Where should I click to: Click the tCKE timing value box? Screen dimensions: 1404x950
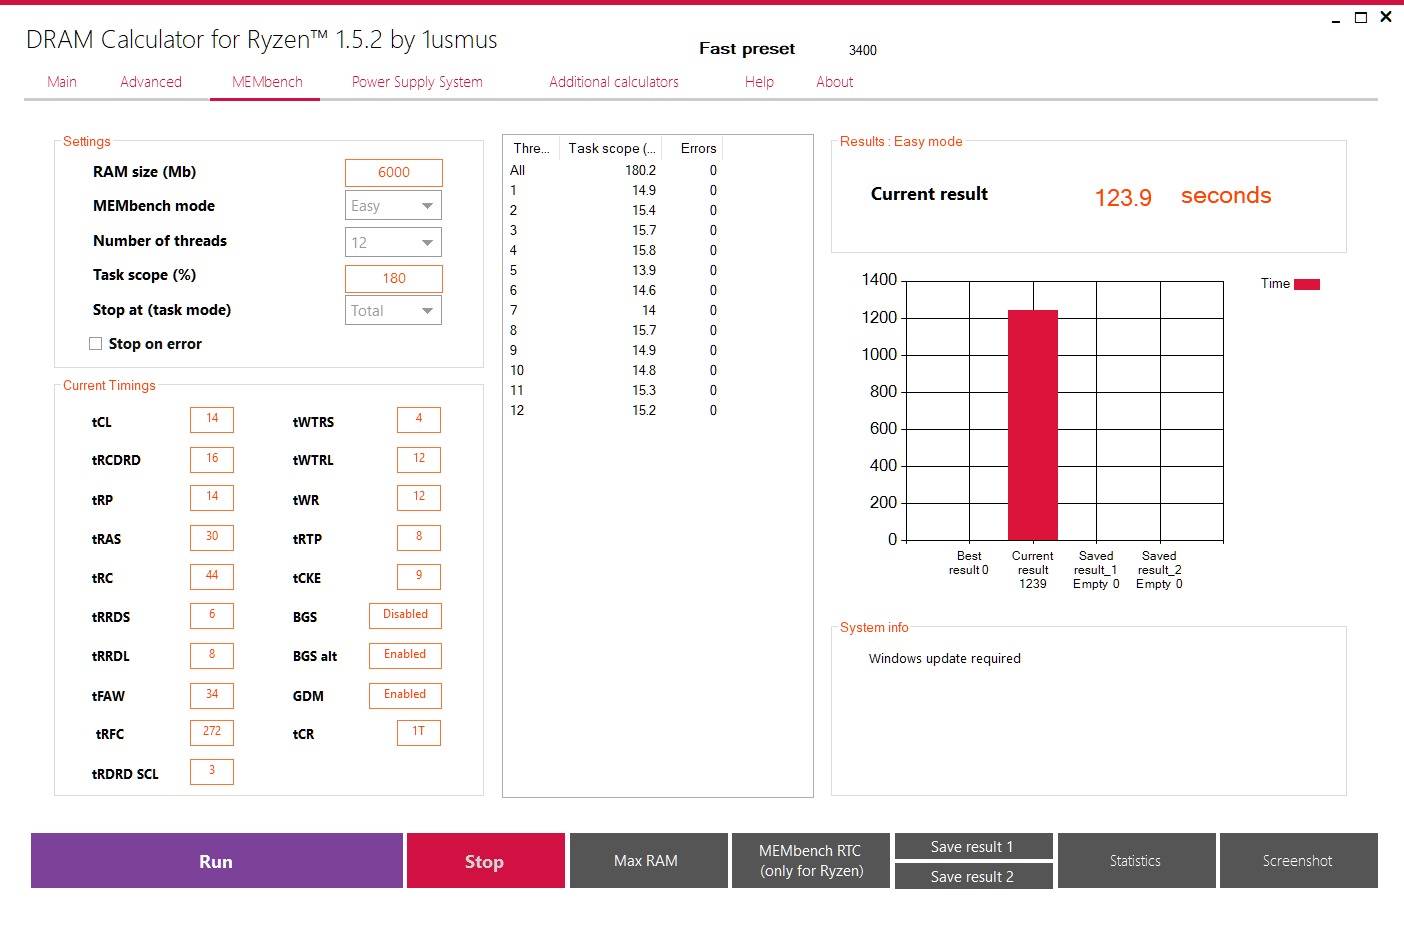(419, 577)
